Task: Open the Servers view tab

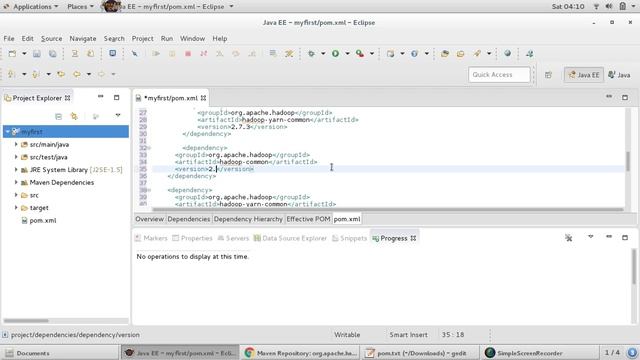Action: tap(233, 238)
